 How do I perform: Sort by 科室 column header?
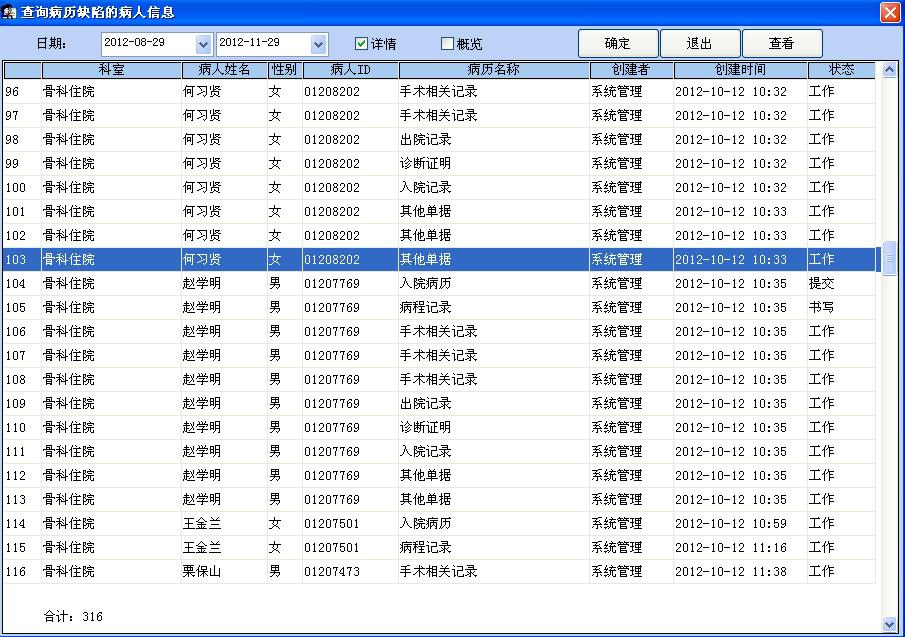[x=111, y=70]
